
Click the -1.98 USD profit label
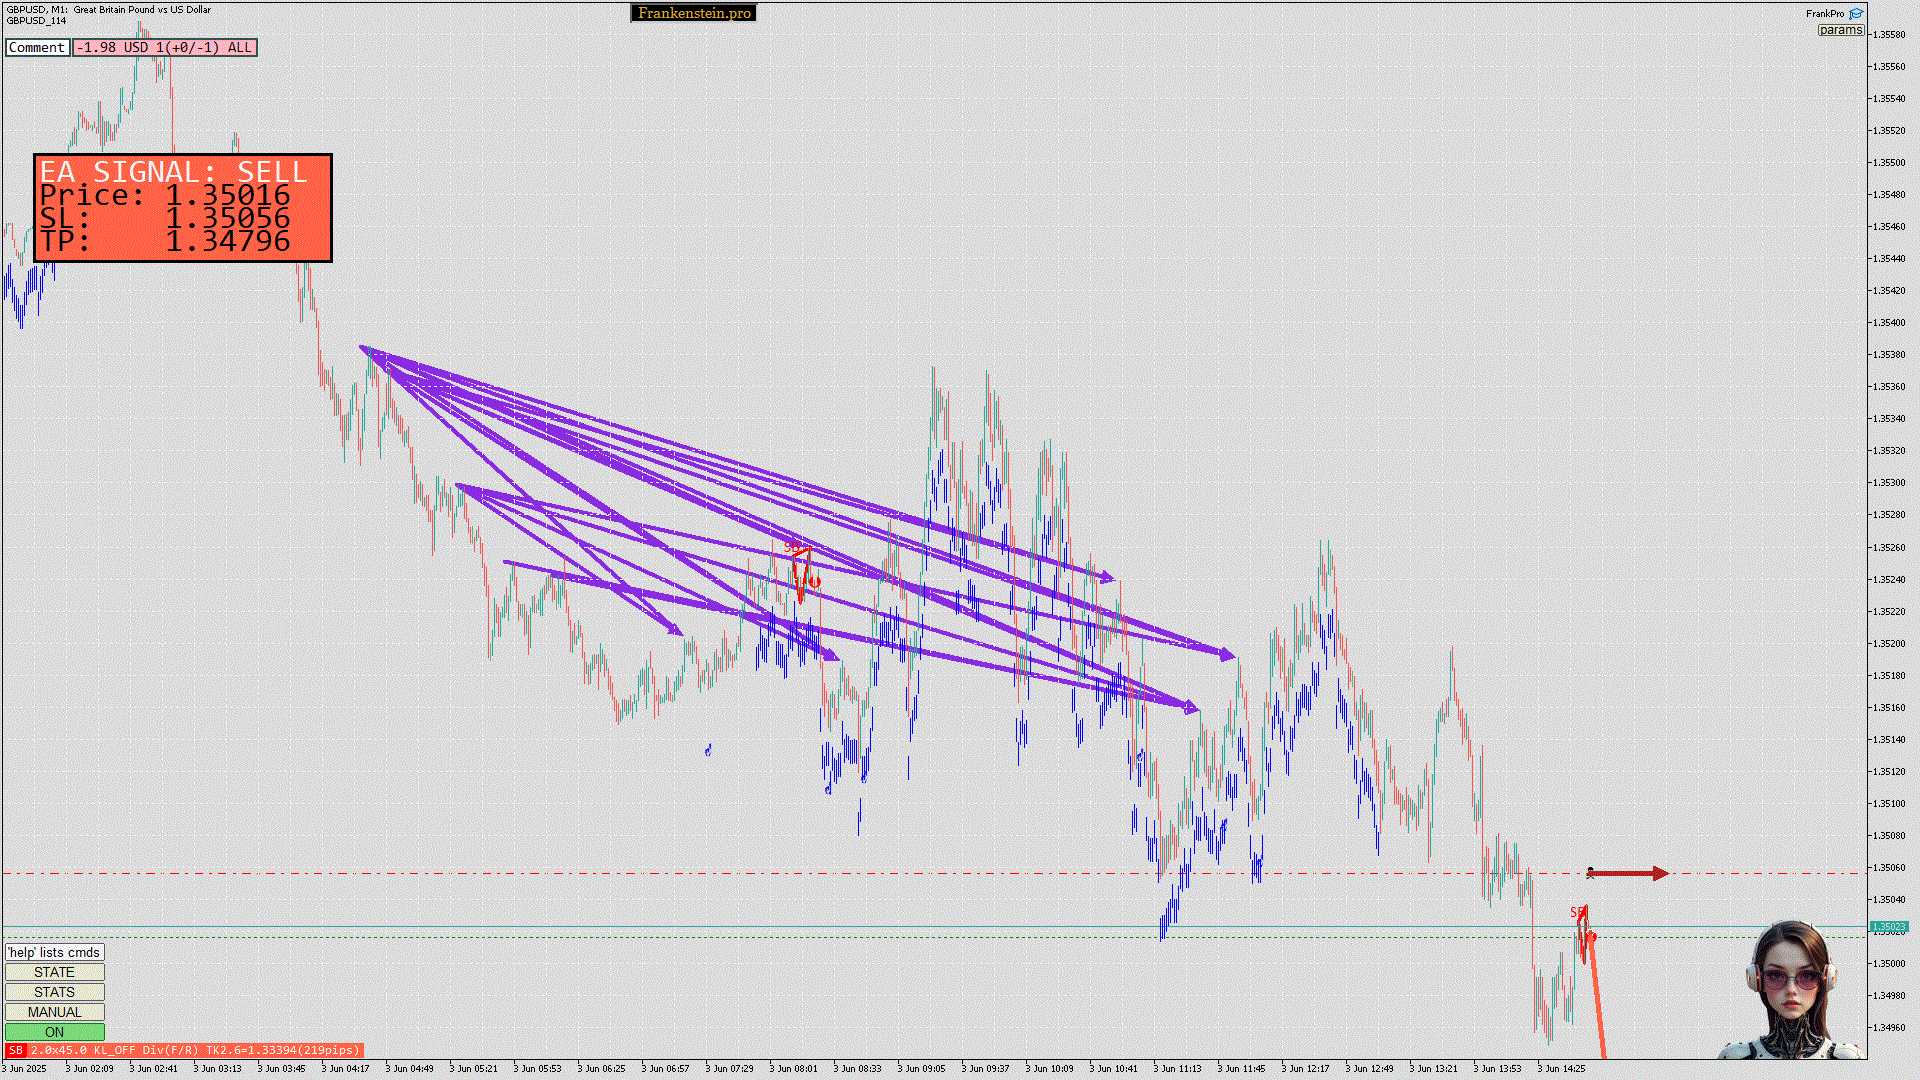tap(165, 47)
